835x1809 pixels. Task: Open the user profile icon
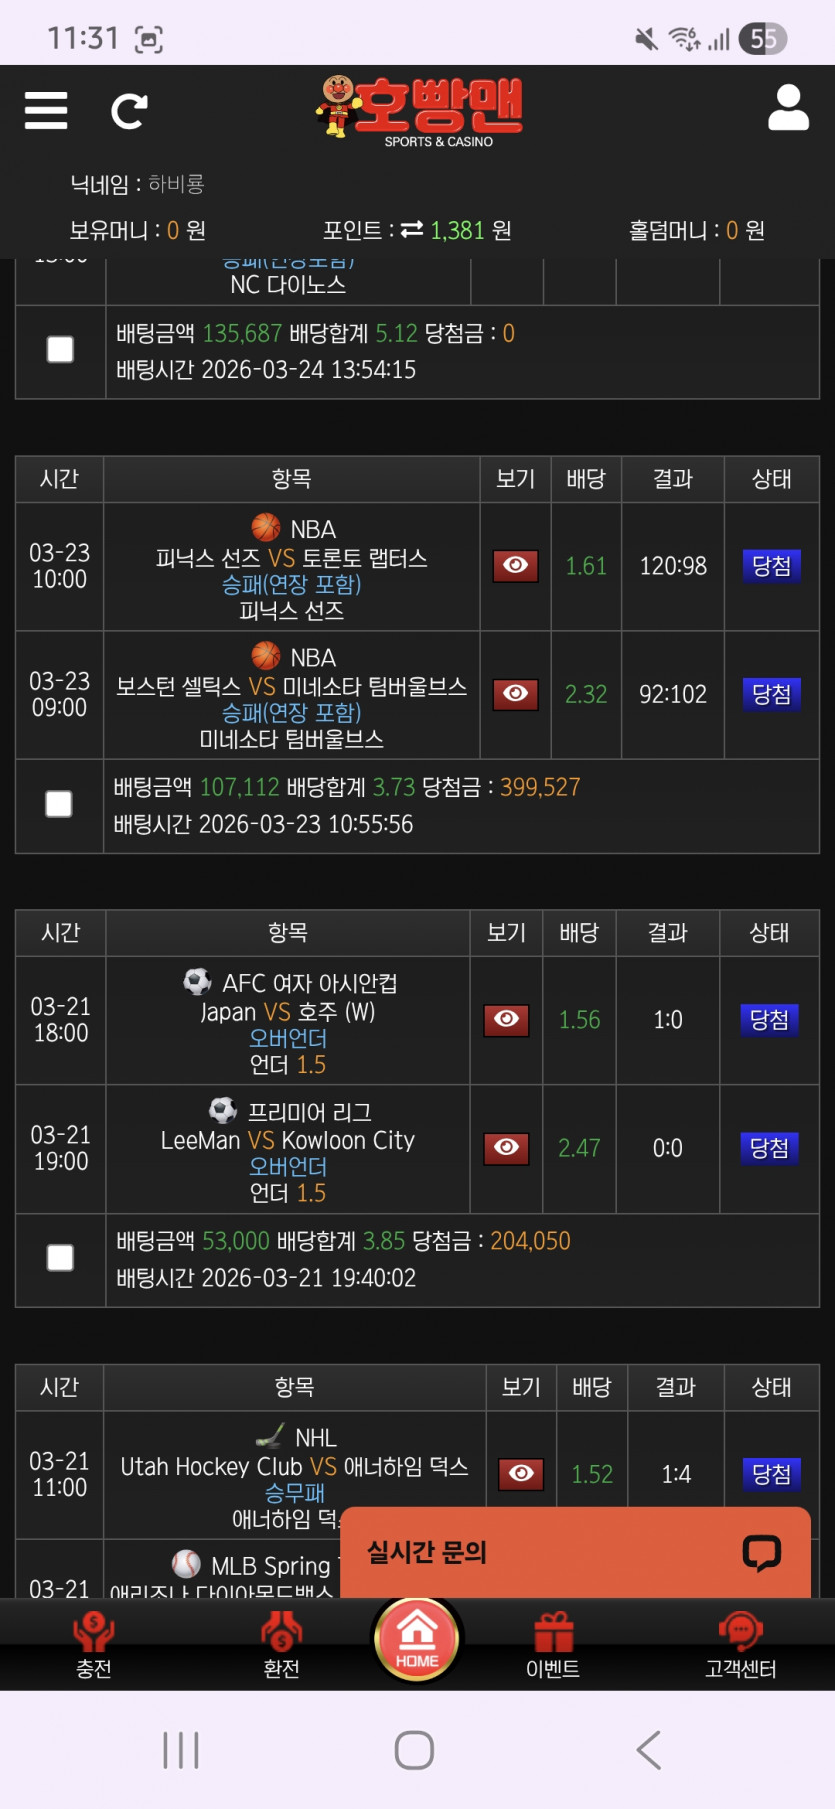click(788, 108)
